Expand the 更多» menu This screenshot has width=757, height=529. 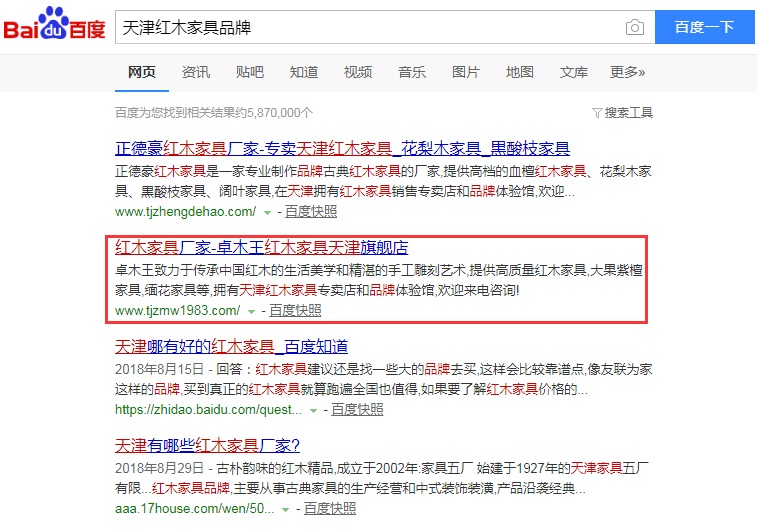click(x=628, y=72)
